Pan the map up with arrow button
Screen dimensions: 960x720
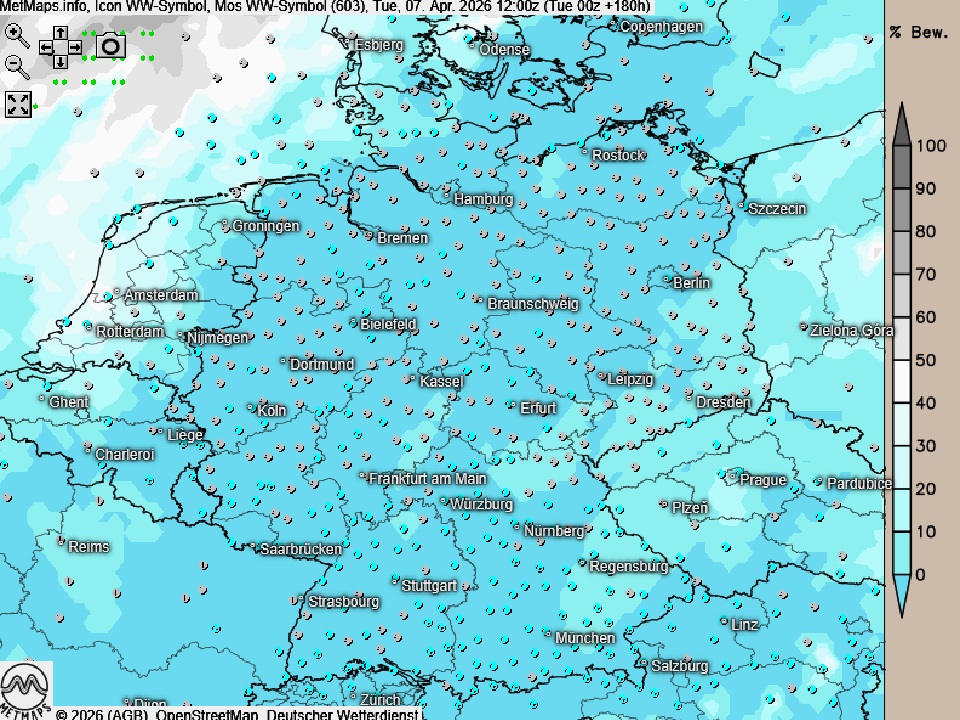[60, 34]
